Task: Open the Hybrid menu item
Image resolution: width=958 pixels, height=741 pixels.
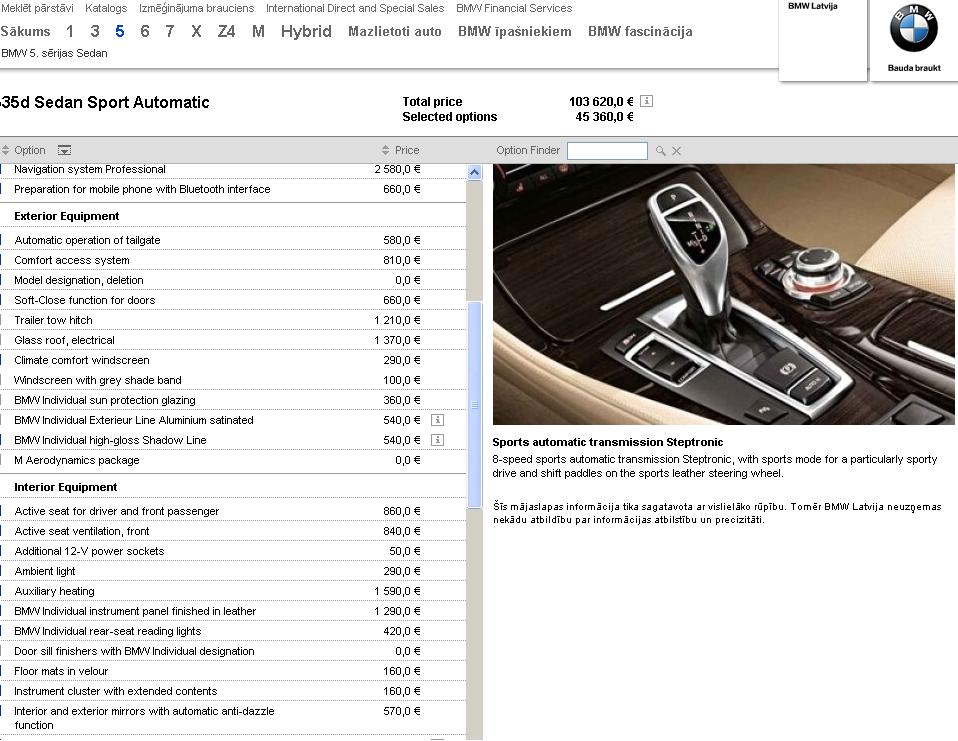Action: pos(306,31)
